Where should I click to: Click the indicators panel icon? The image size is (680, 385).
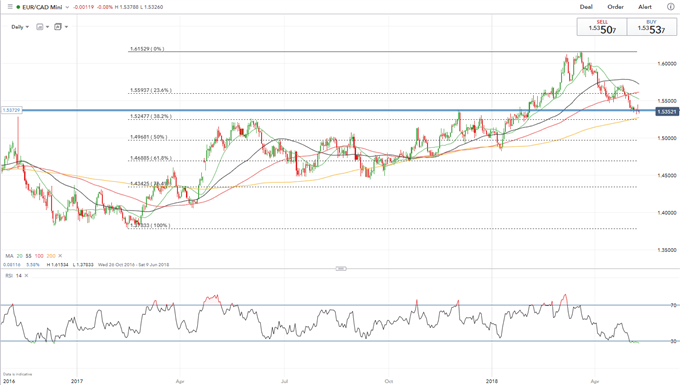click(x=58, y=27)
